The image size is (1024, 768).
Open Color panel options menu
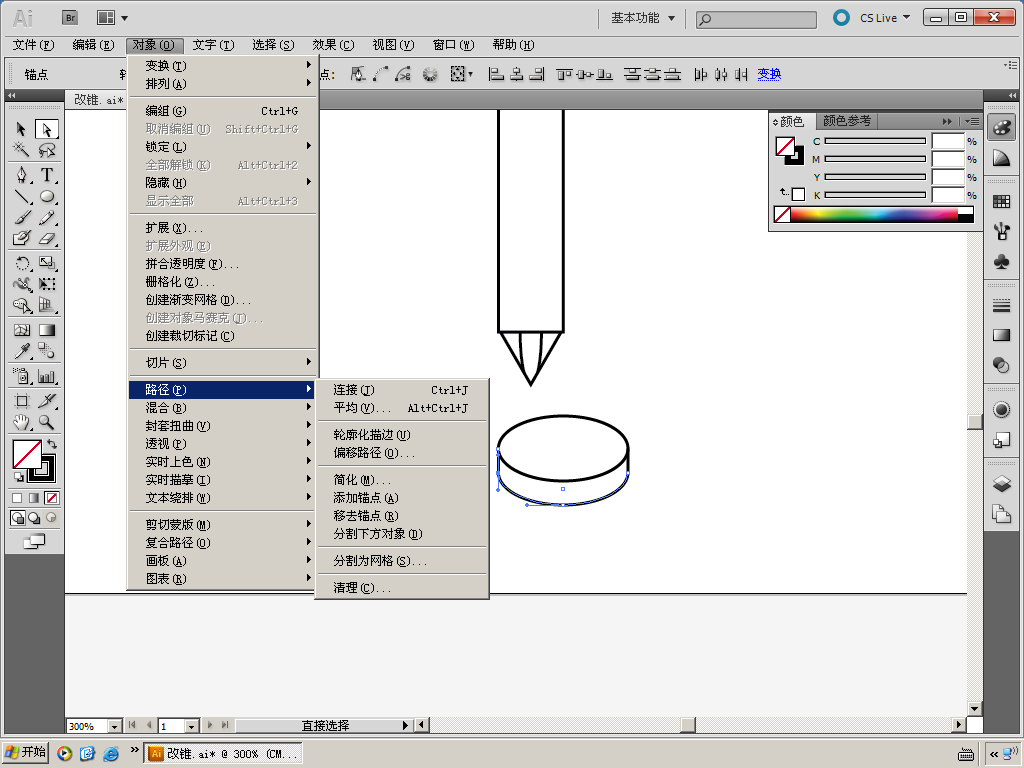pos(972,121)
